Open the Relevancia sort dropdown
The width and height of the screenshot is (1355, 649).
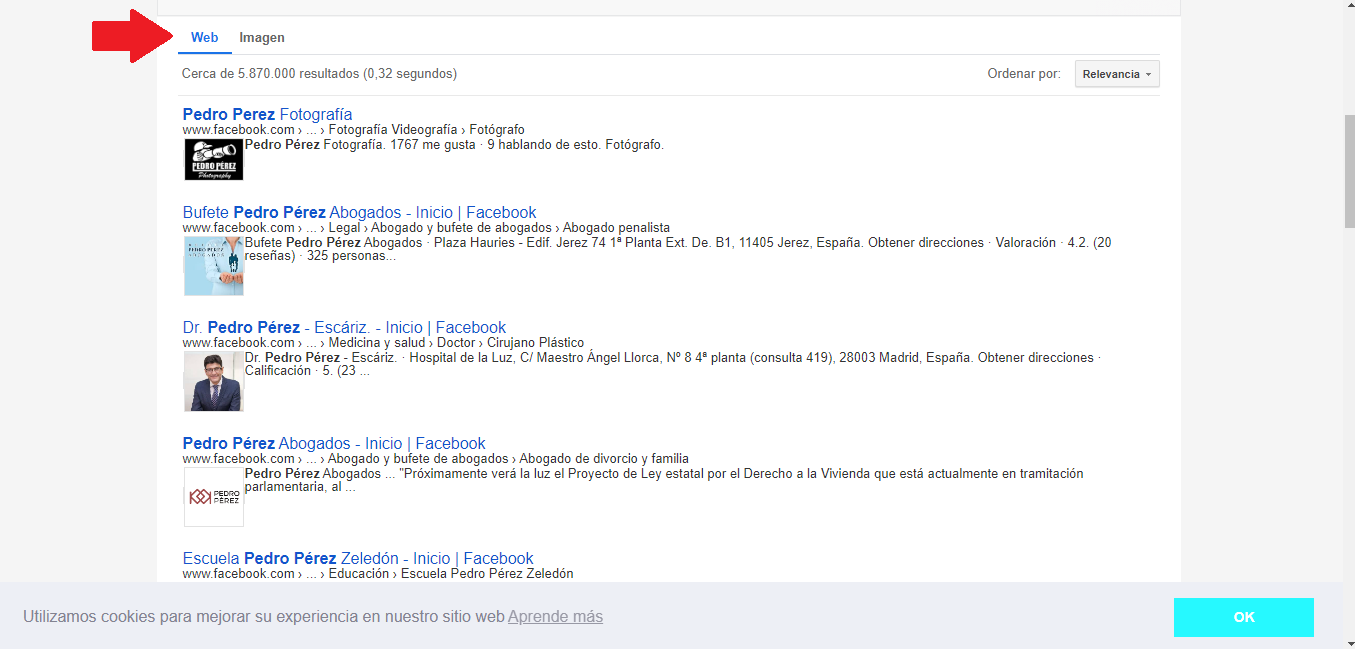tap(1117, 74)
